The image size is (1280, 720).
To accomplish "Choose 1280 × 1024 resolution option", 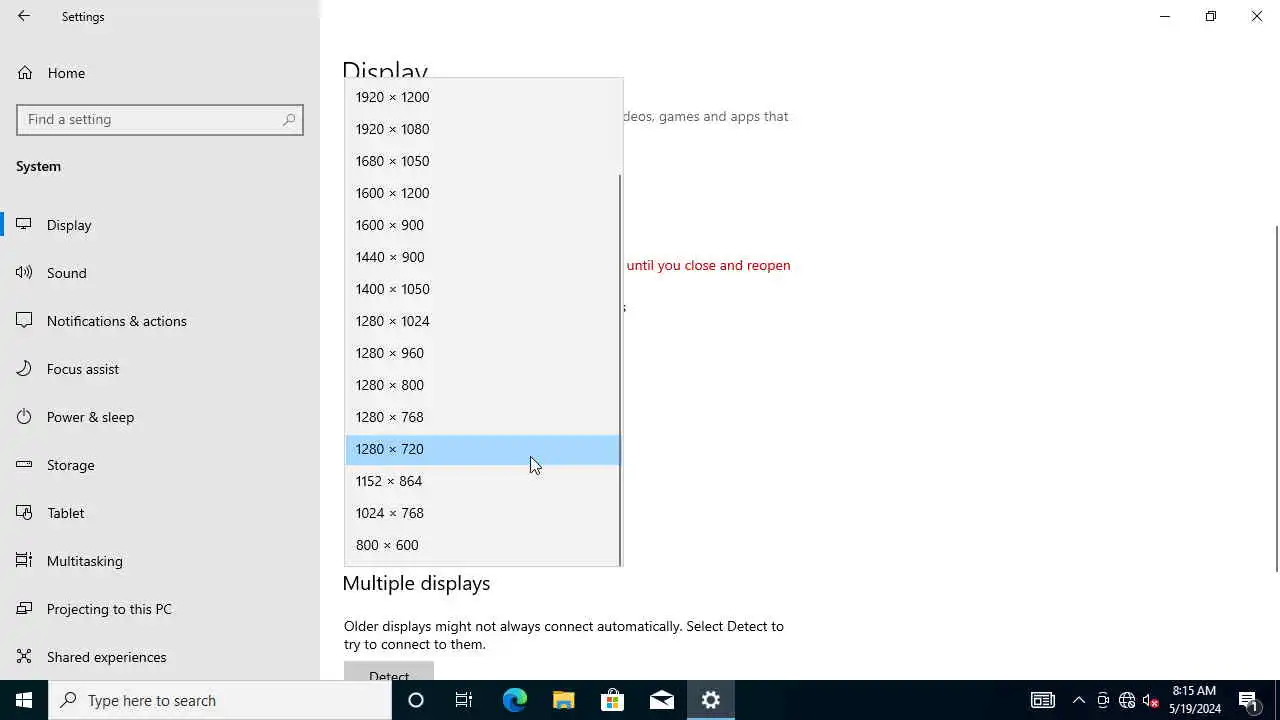I will (483, 321).
